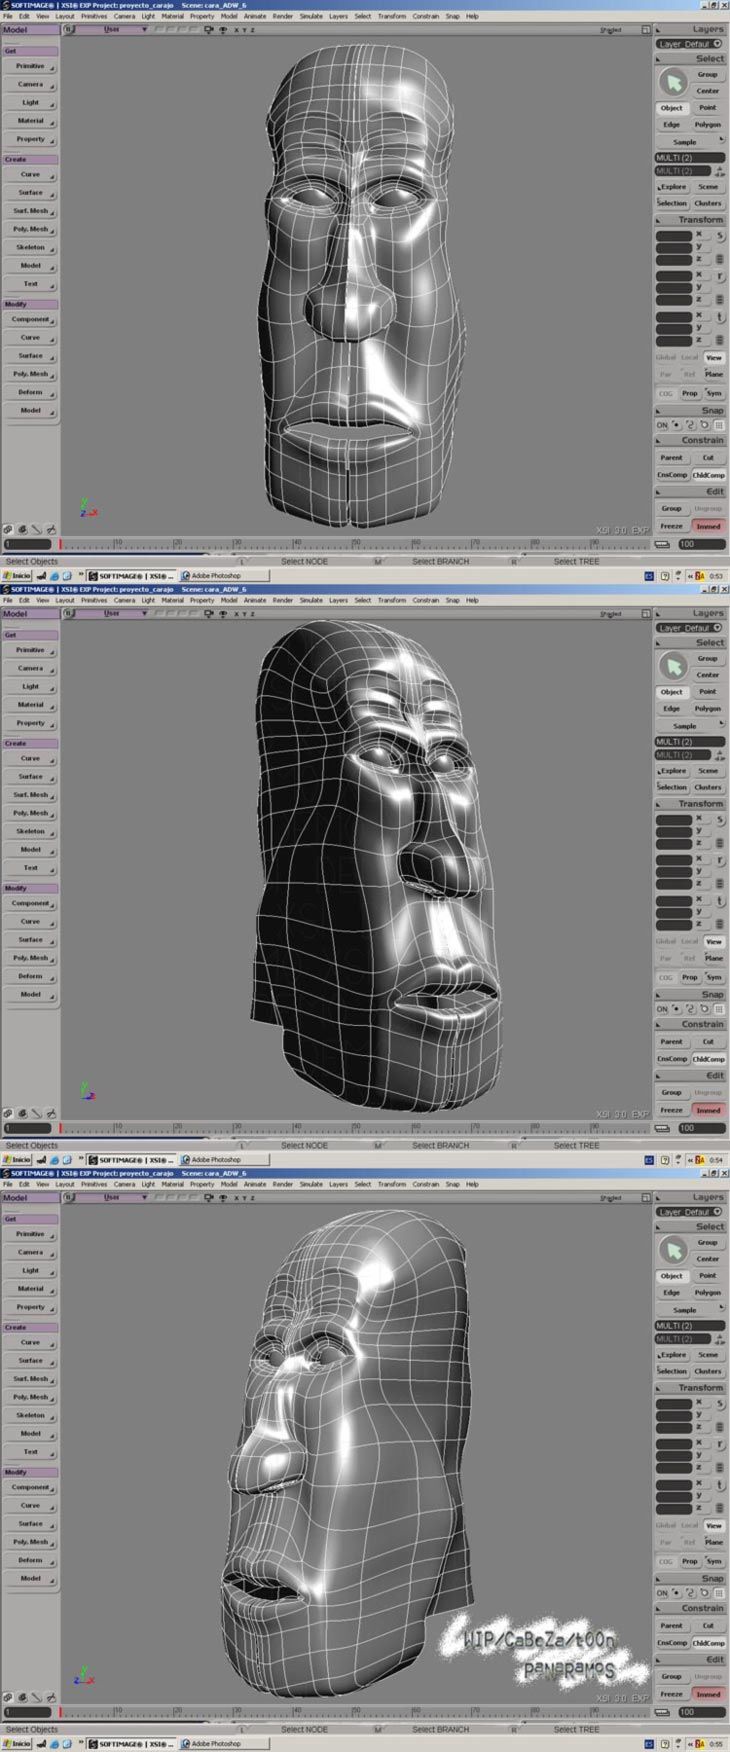Click the uniform scale lock icon beside scale z, top window
Viewport: 730px width, 1752px height.
(x=719, y=259)
